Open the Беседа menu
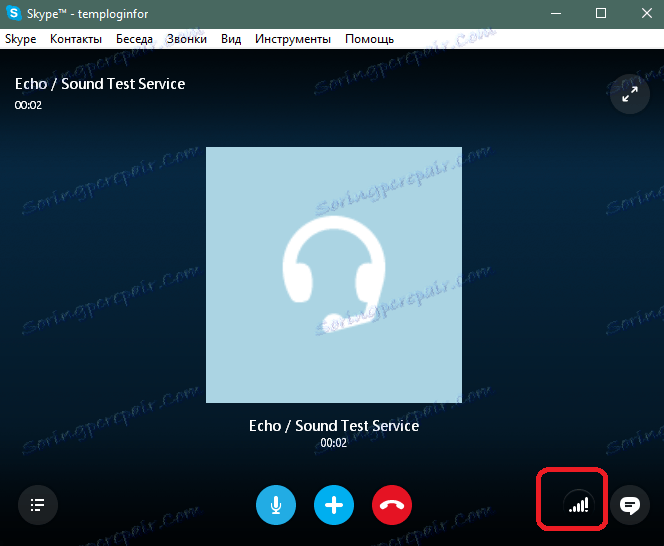 [x=134, y=39]
